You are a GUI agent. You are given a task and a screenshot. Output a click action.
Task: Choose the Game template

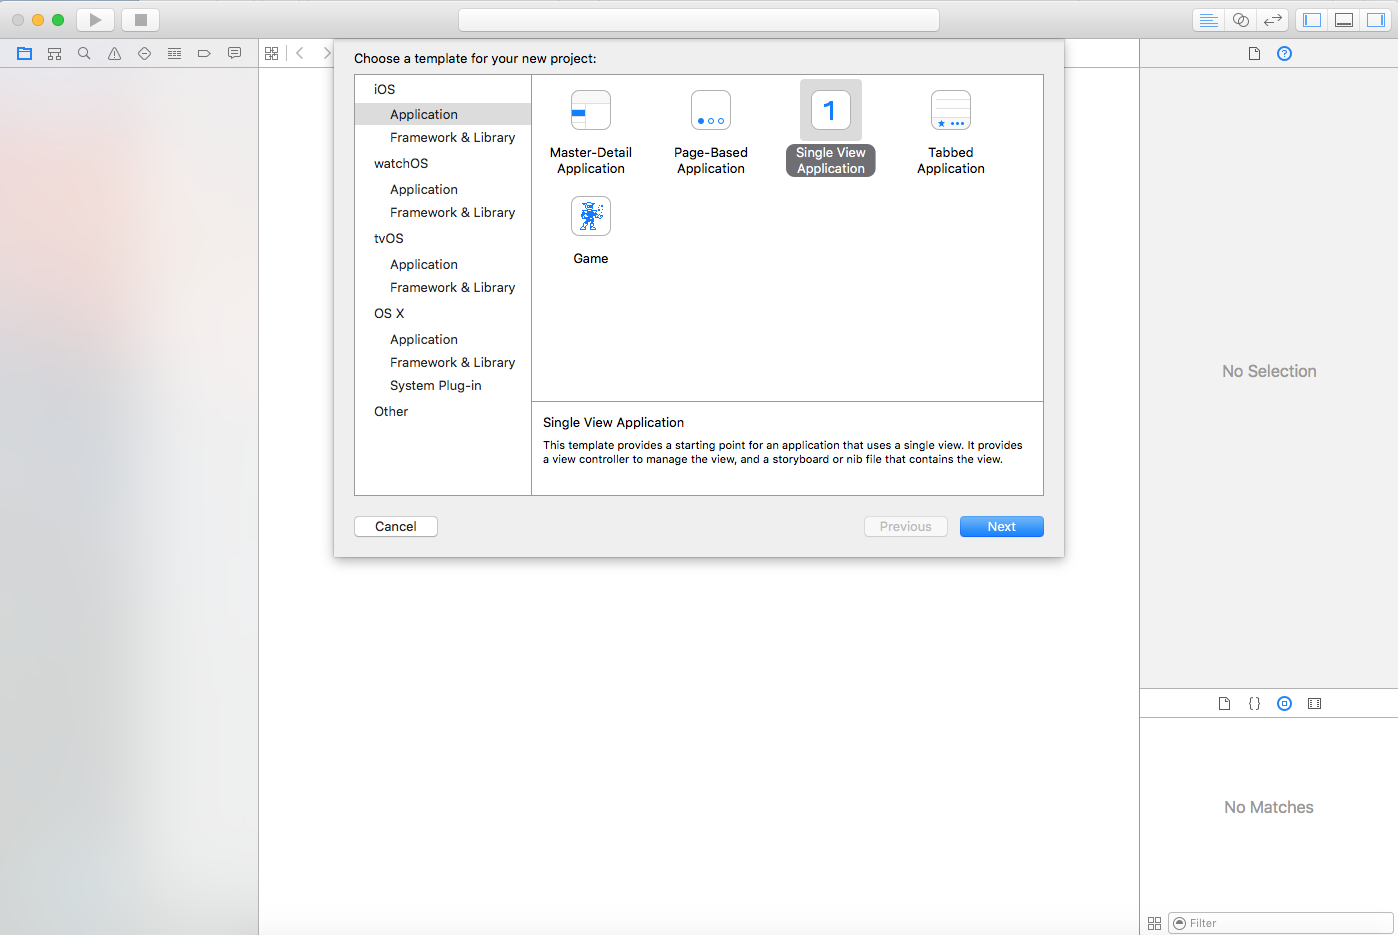point(591,231)
